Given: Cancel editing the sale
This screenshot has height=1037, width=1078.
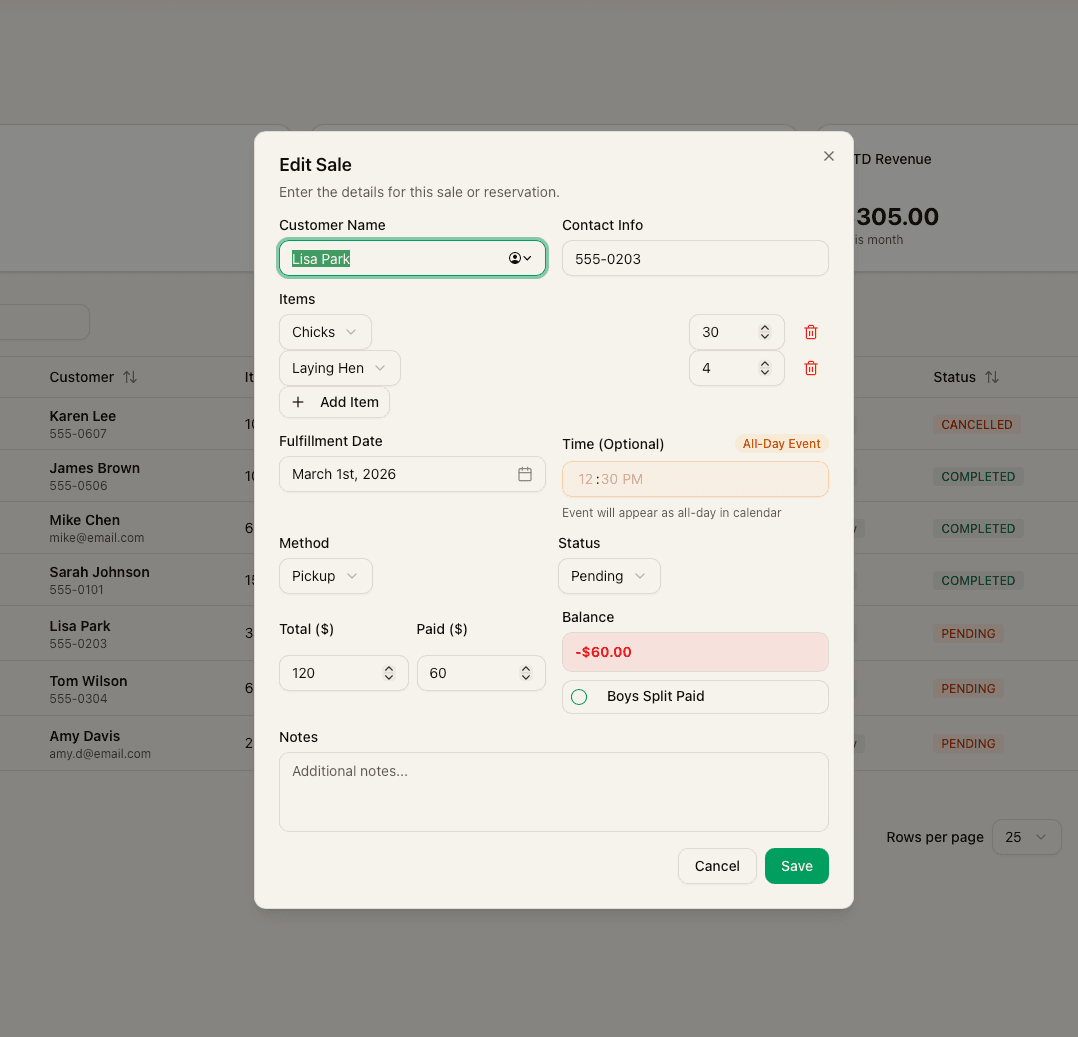Looking at the screenshot, I should pos(717,865).
